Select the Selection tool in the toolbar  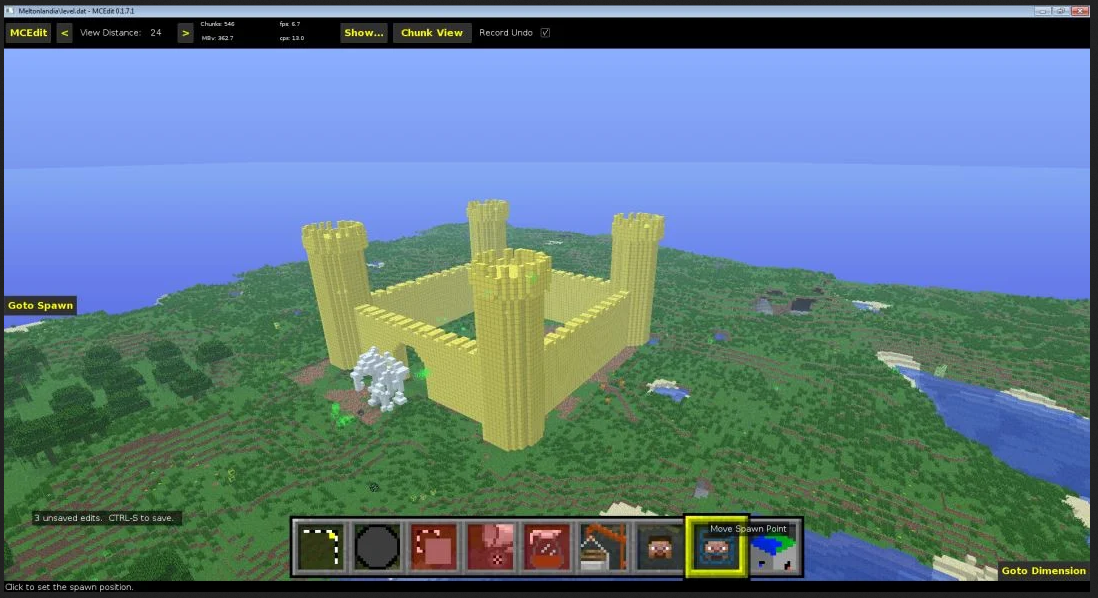pos(321,547)
